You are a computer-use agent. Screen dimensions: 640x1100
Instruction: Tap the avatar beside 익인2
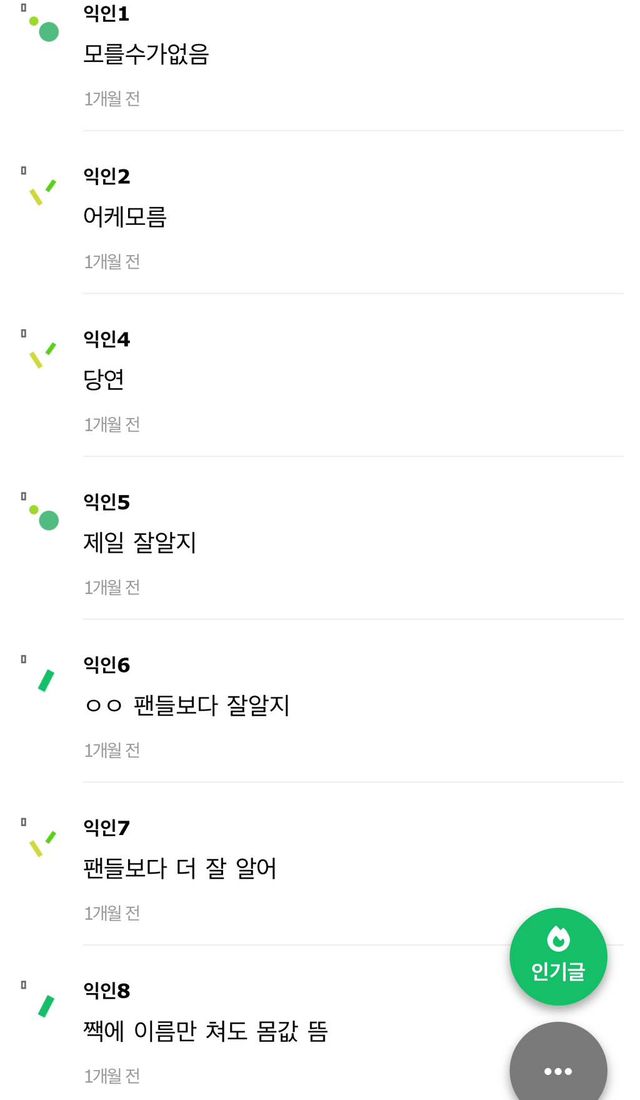(x=42, y=191)
